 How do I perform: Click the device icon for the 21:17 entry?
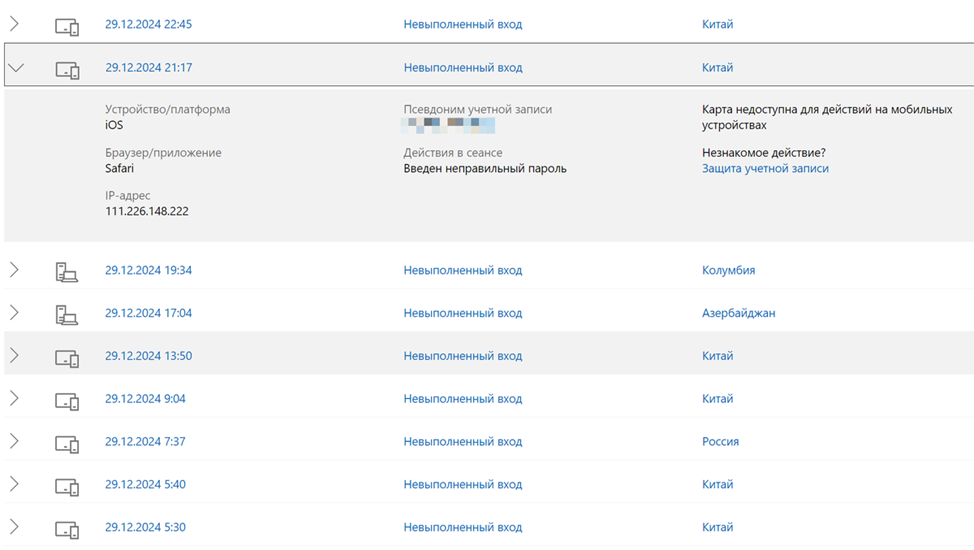click(67, 70)
